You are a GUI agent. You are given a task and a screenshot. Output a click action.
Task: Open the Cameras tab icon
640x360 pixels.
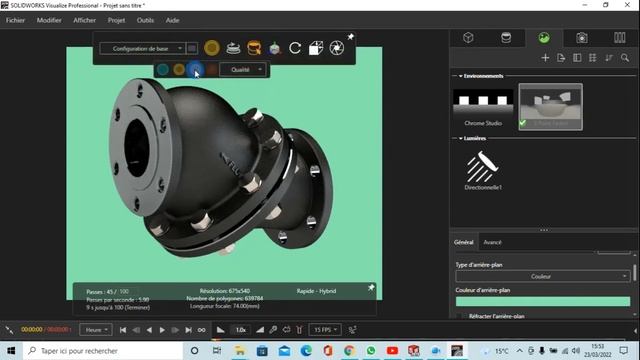click(582, 38)
